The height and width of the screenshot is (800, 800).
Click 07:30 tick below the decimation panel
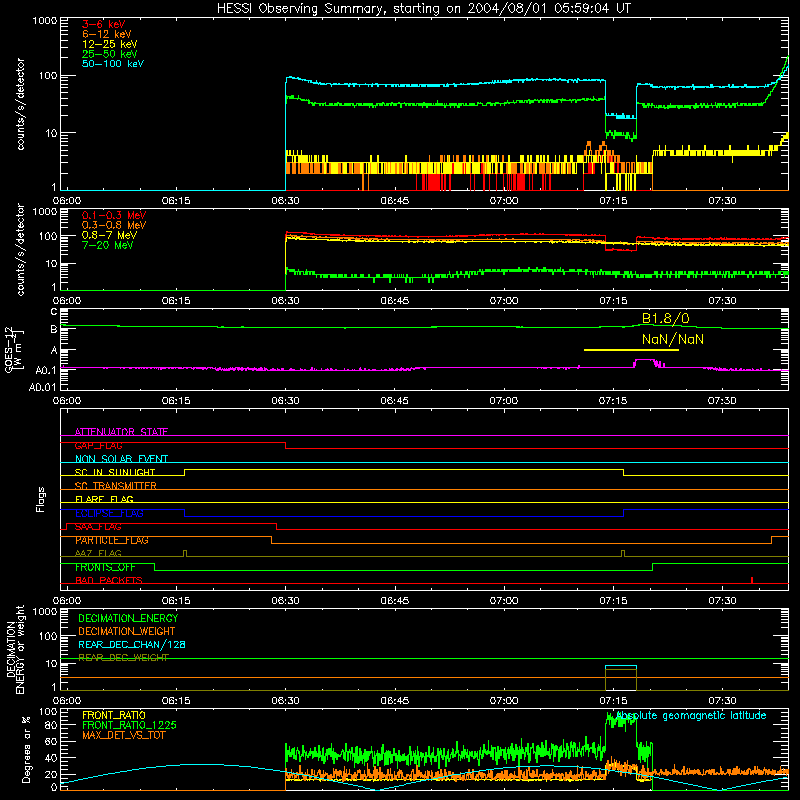point(722,701)
